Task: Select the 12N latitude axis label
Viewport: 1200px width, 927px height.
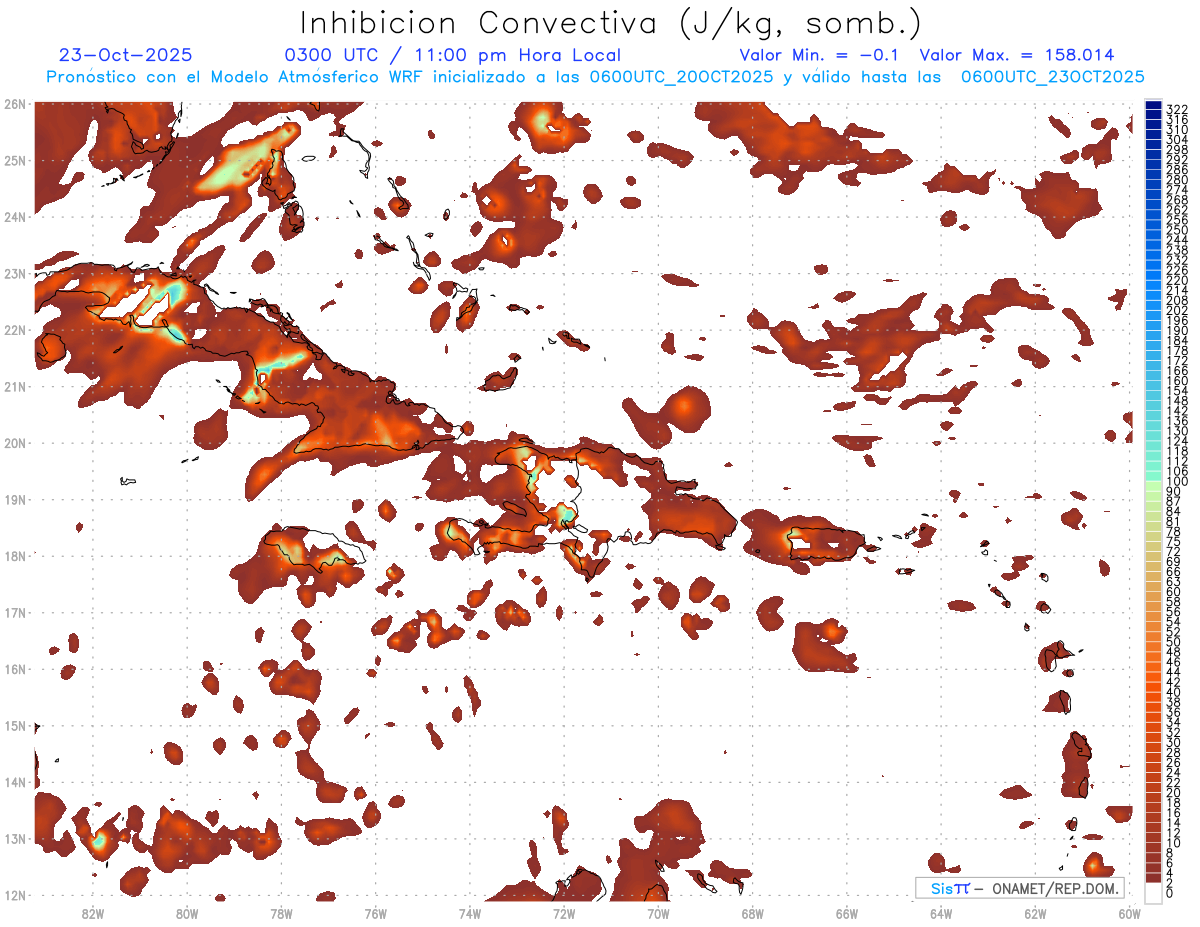Action: [x=15, y=895]
